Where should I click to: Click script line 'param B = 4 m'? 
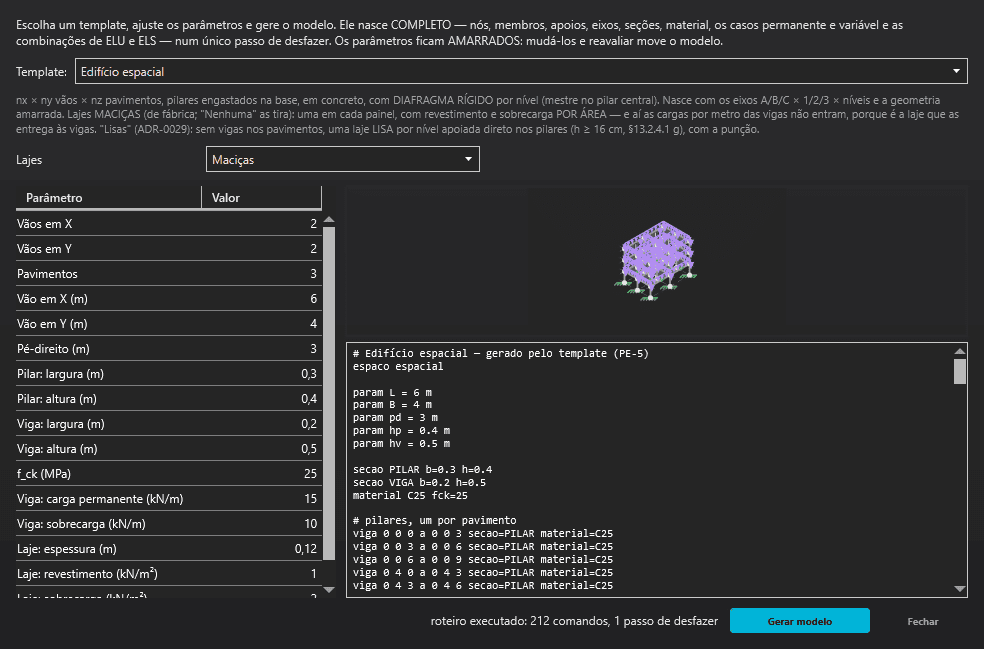(392, 405)
